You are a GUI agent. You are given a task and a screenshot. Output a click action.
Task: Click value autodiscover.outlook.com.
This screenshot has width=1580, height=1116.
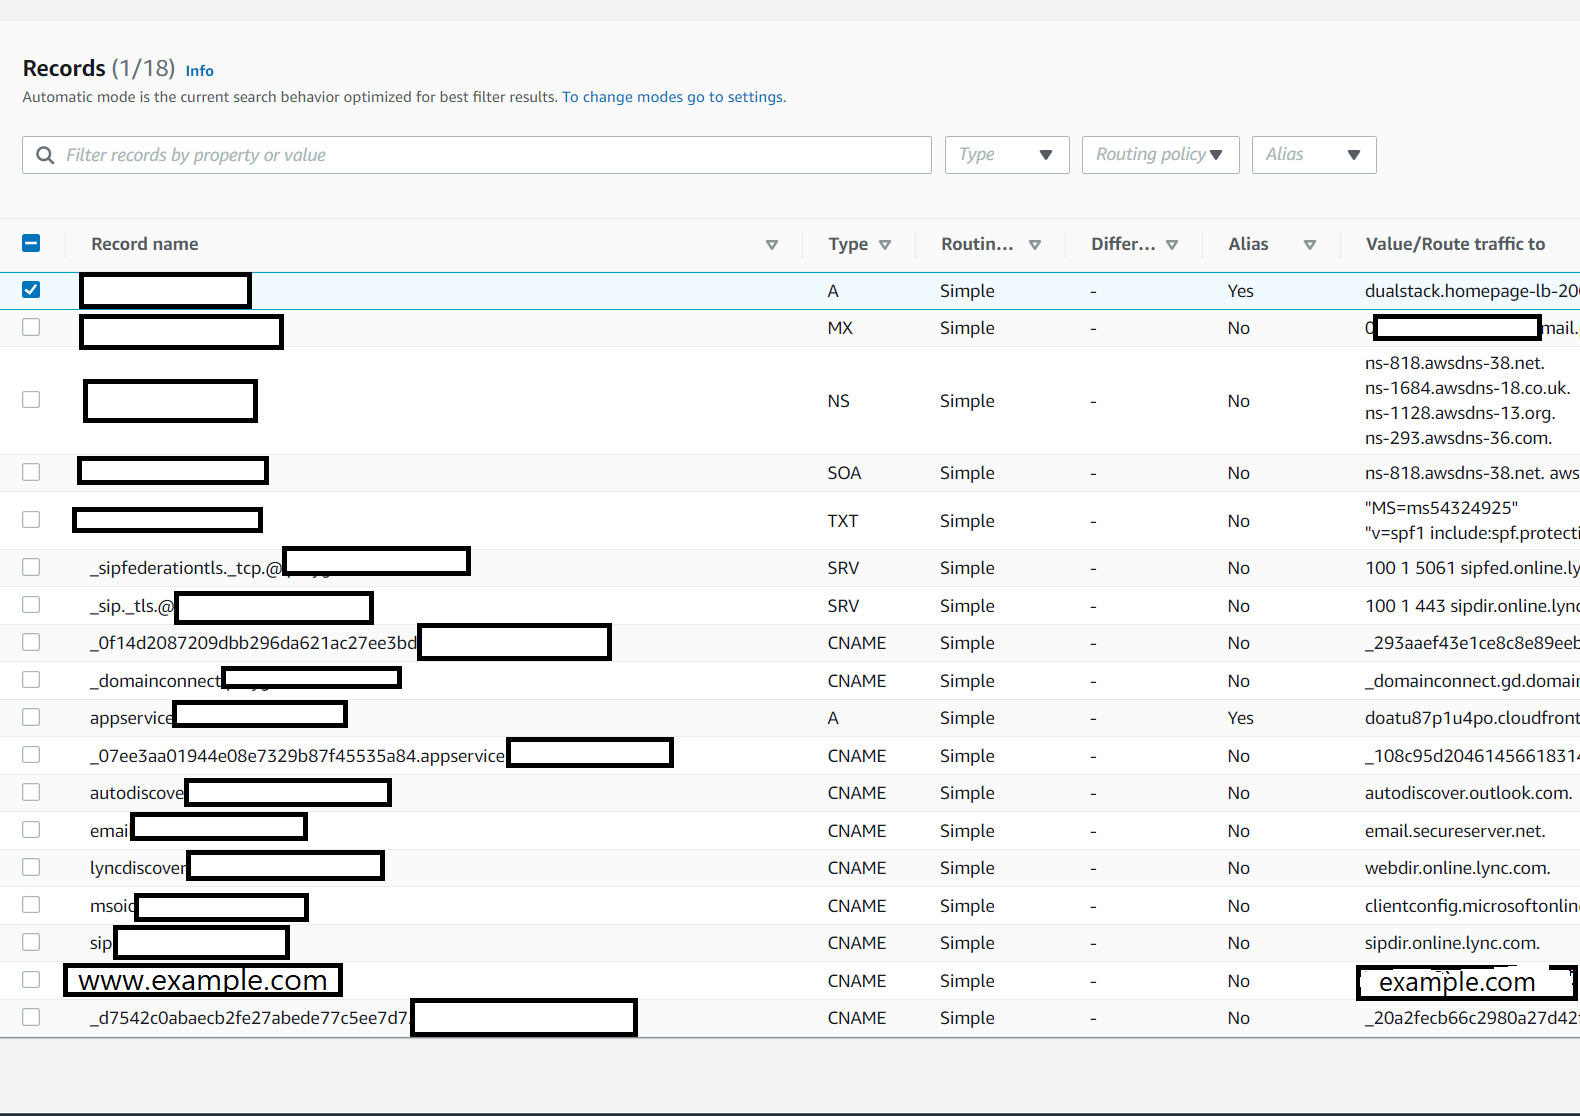point(1468,793)
